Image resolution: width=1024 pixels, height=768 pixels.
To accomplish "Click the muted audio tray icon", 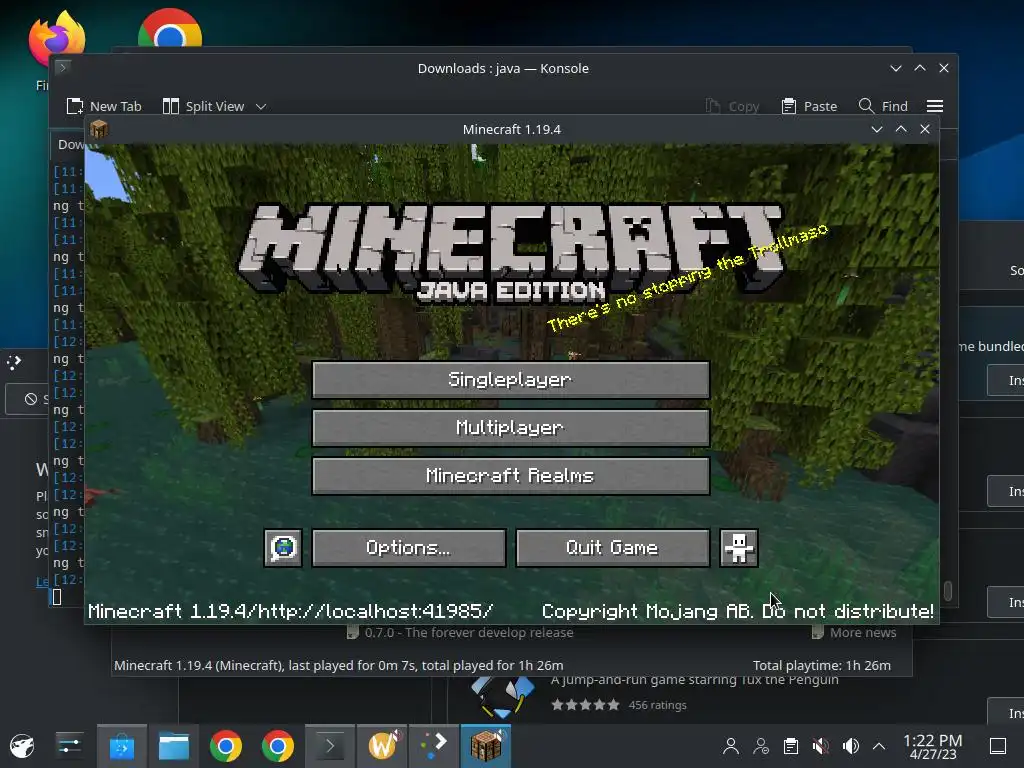I will tap(821, 746).
